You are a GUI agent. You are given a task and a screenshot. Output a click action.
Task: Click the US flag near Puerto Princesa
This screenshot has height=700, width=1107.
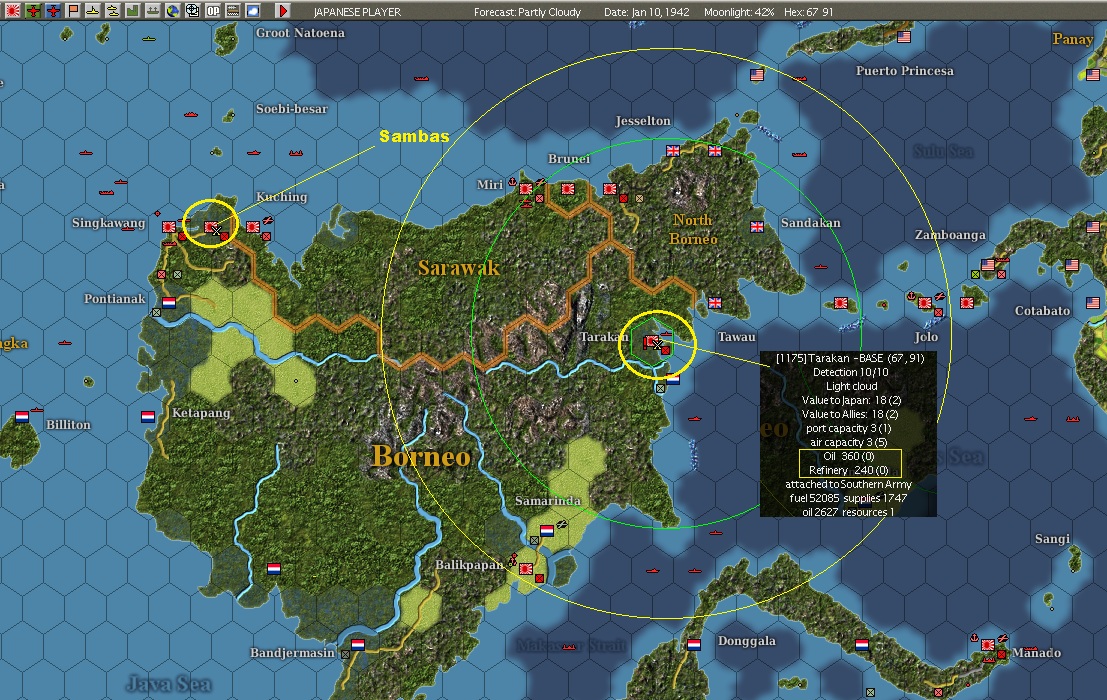tap(757, 74)
